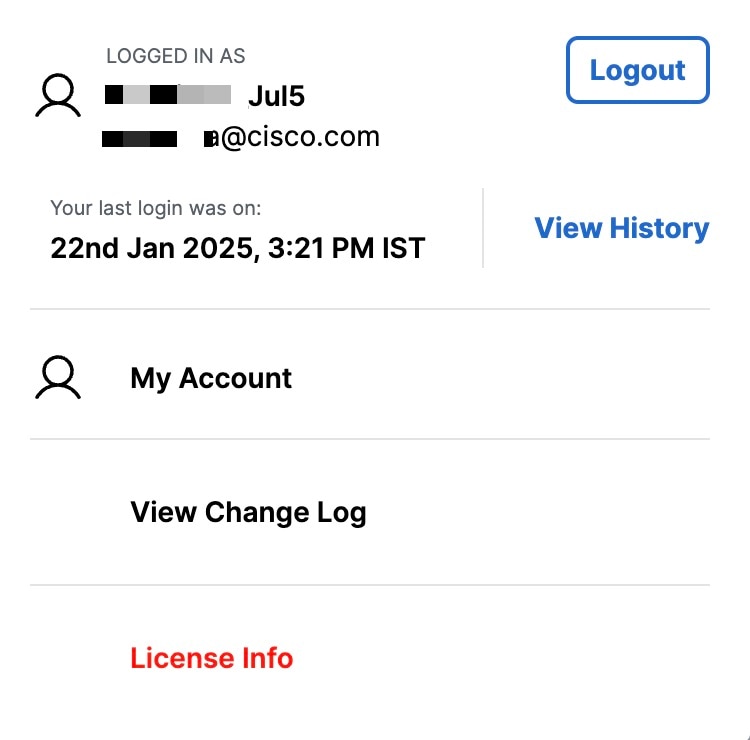Click the LOGGED IN AS label

(176, 56)
